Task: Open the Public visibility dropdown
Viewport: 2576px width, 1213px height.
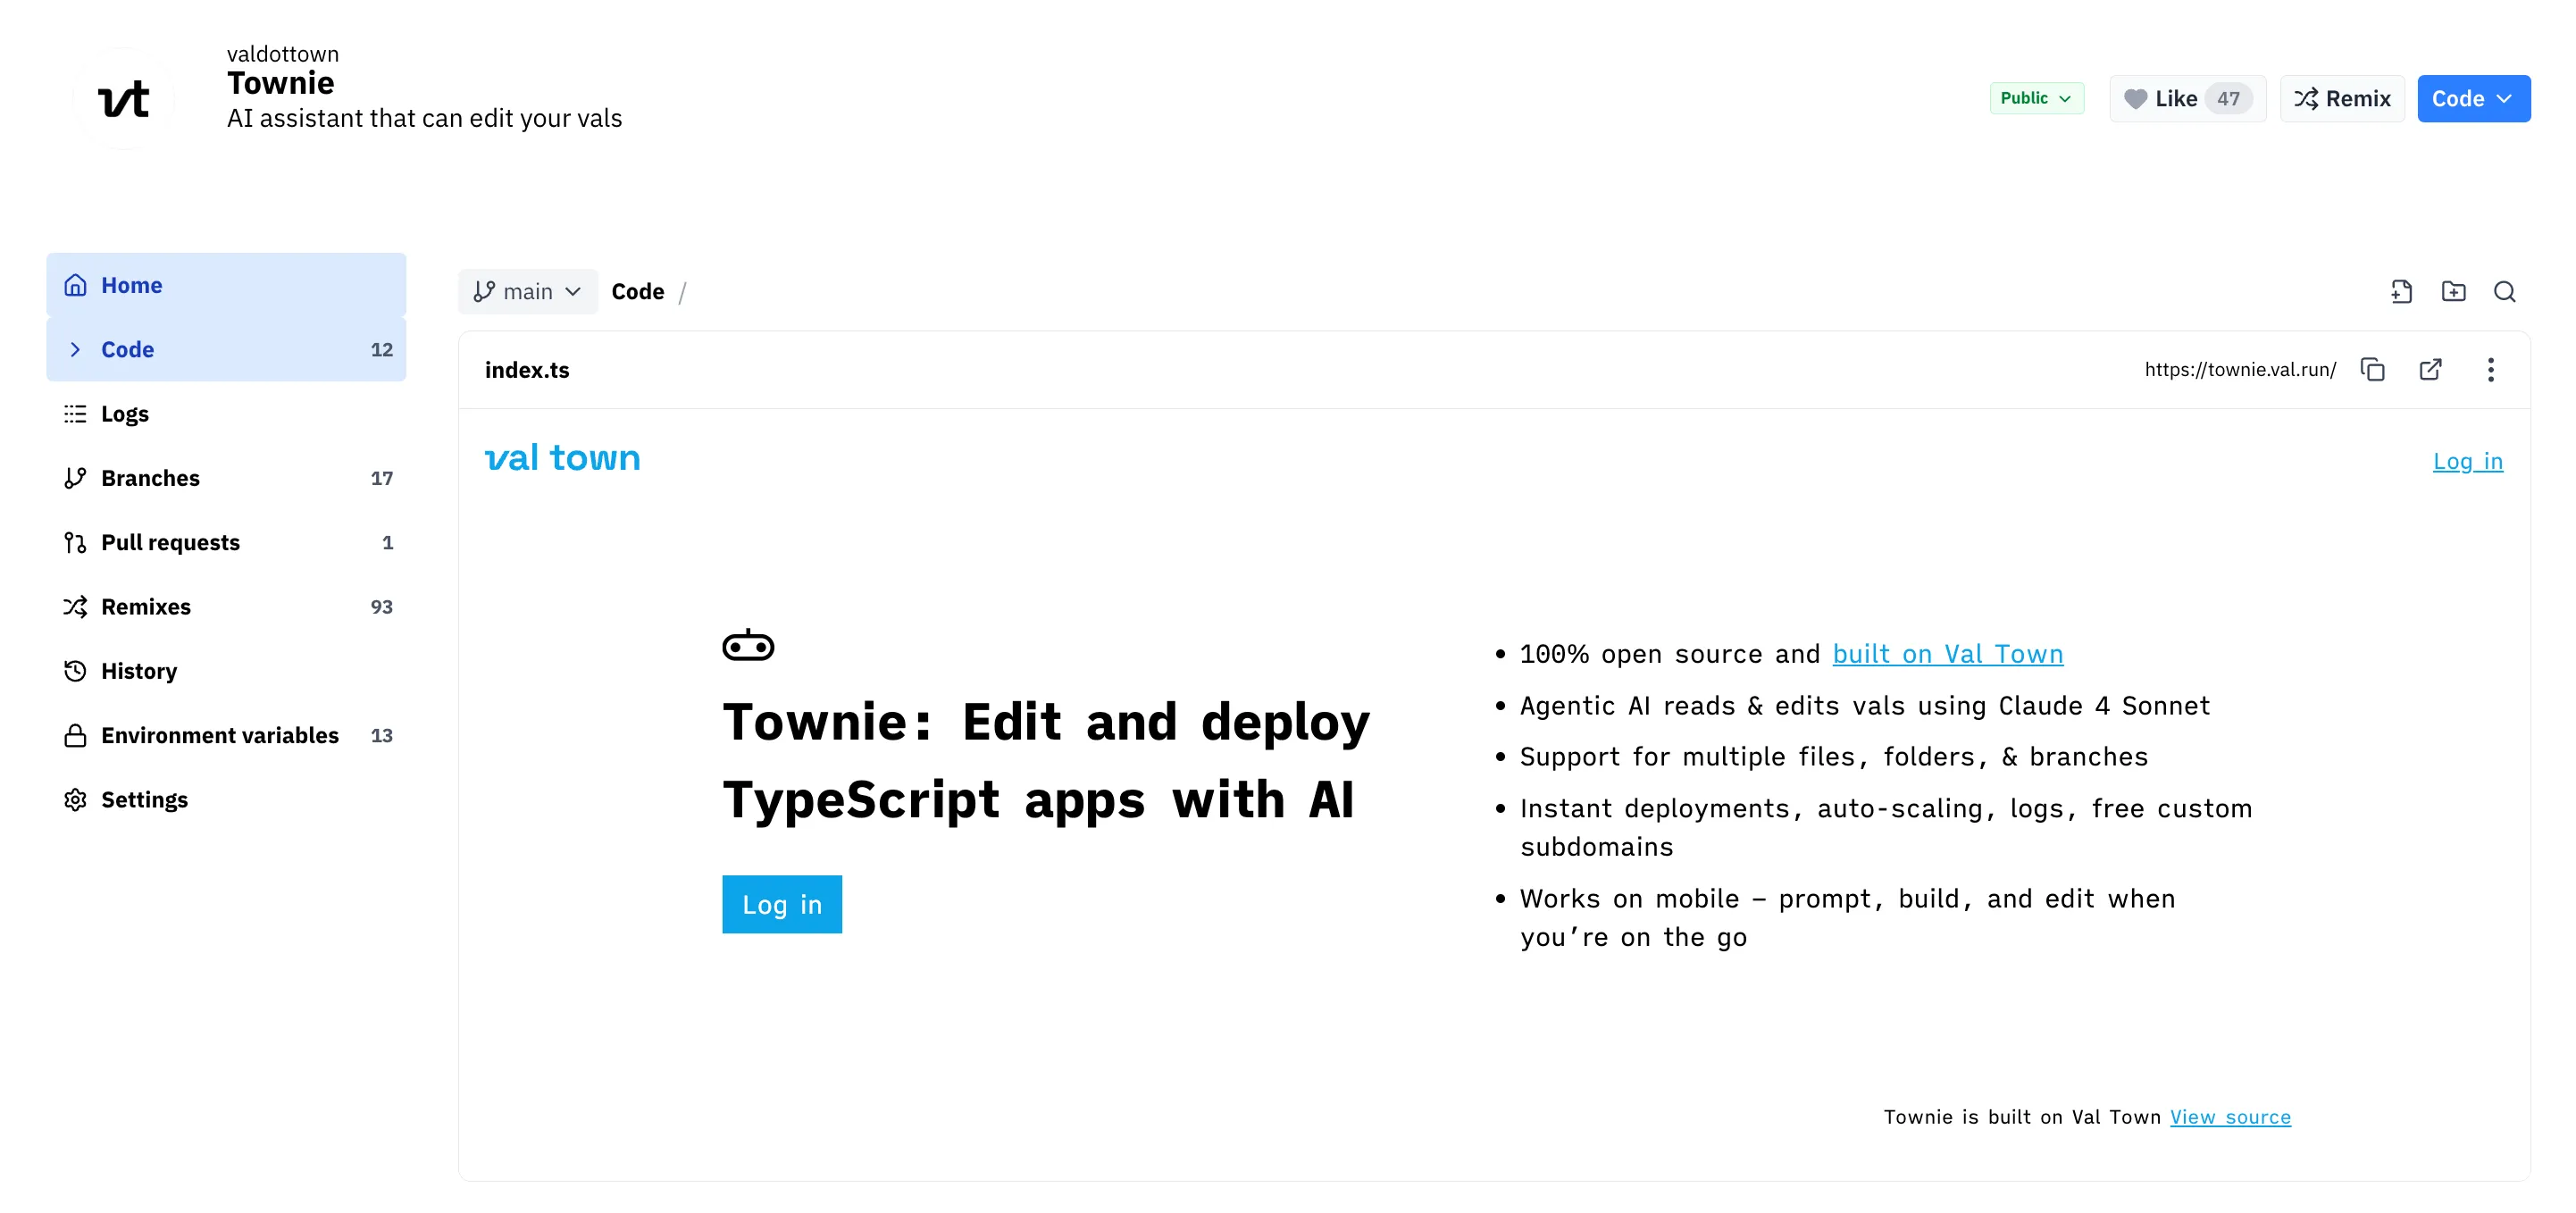Action: pyautogui.click(x=2036, y=98)
